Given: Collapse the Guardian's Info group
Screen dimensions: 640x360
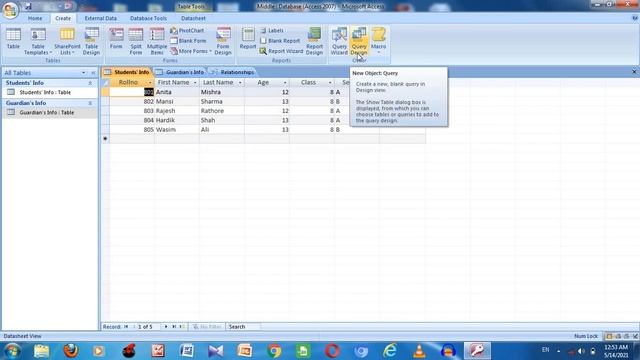Looking at the screenshot, I should [x=90, y=103].
